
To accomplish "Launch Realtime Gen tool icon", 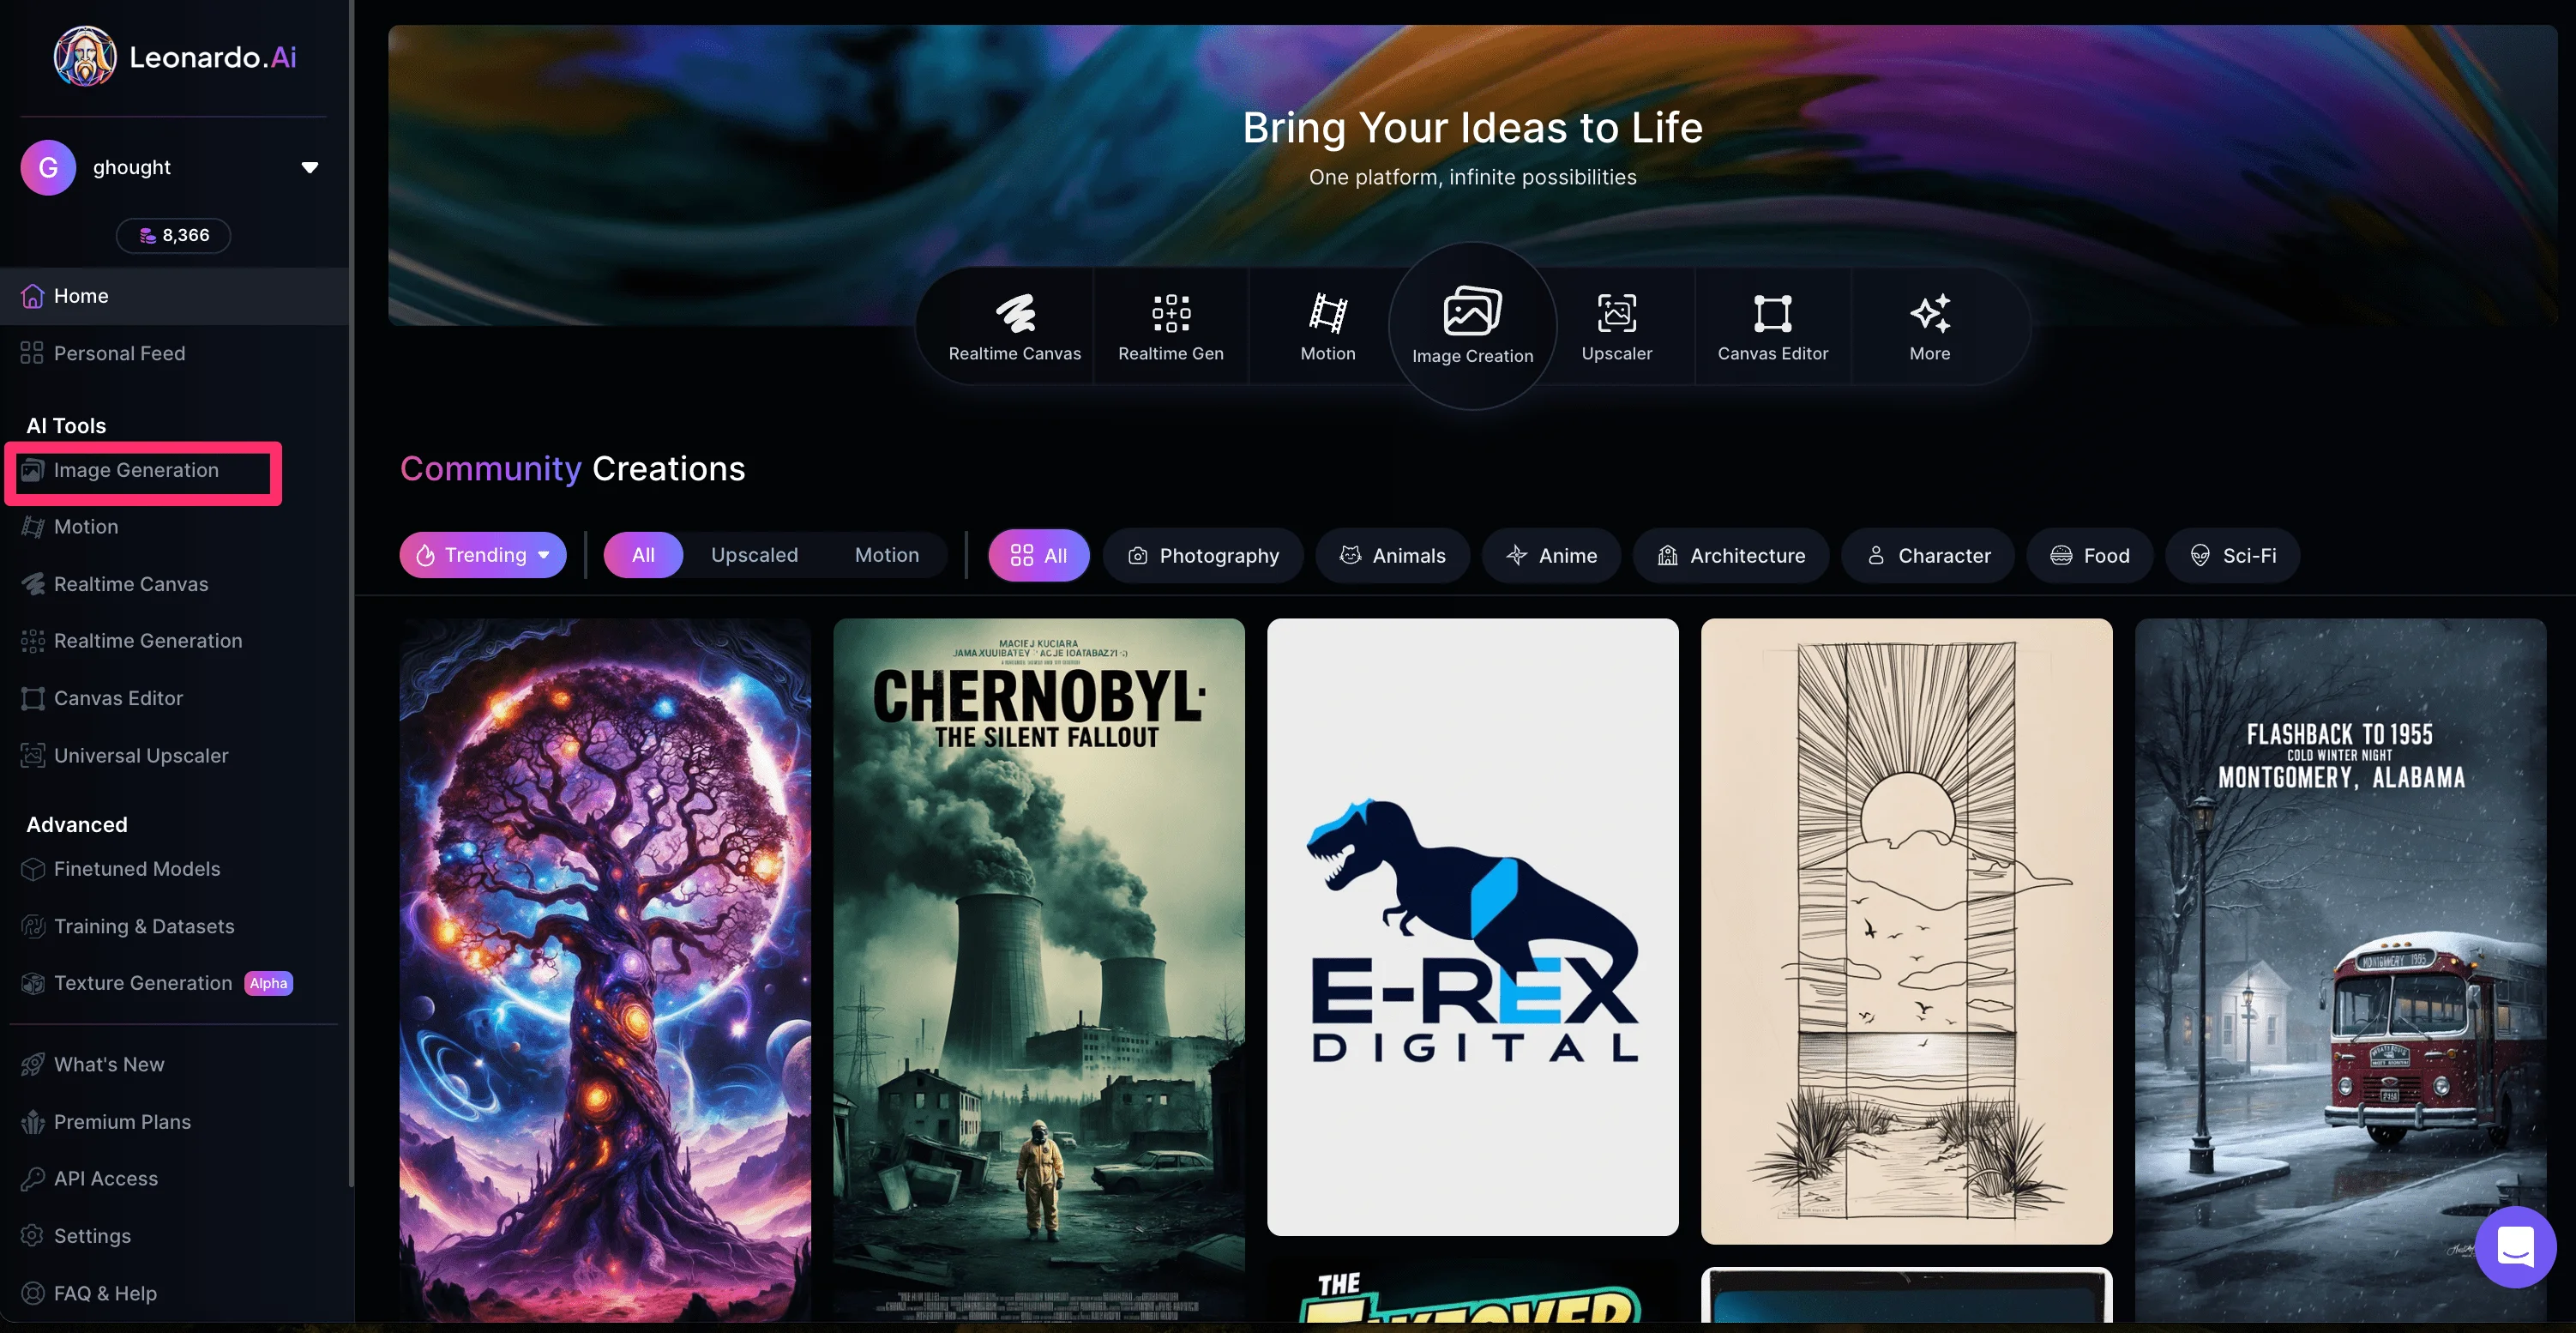I will point(1170,327).
